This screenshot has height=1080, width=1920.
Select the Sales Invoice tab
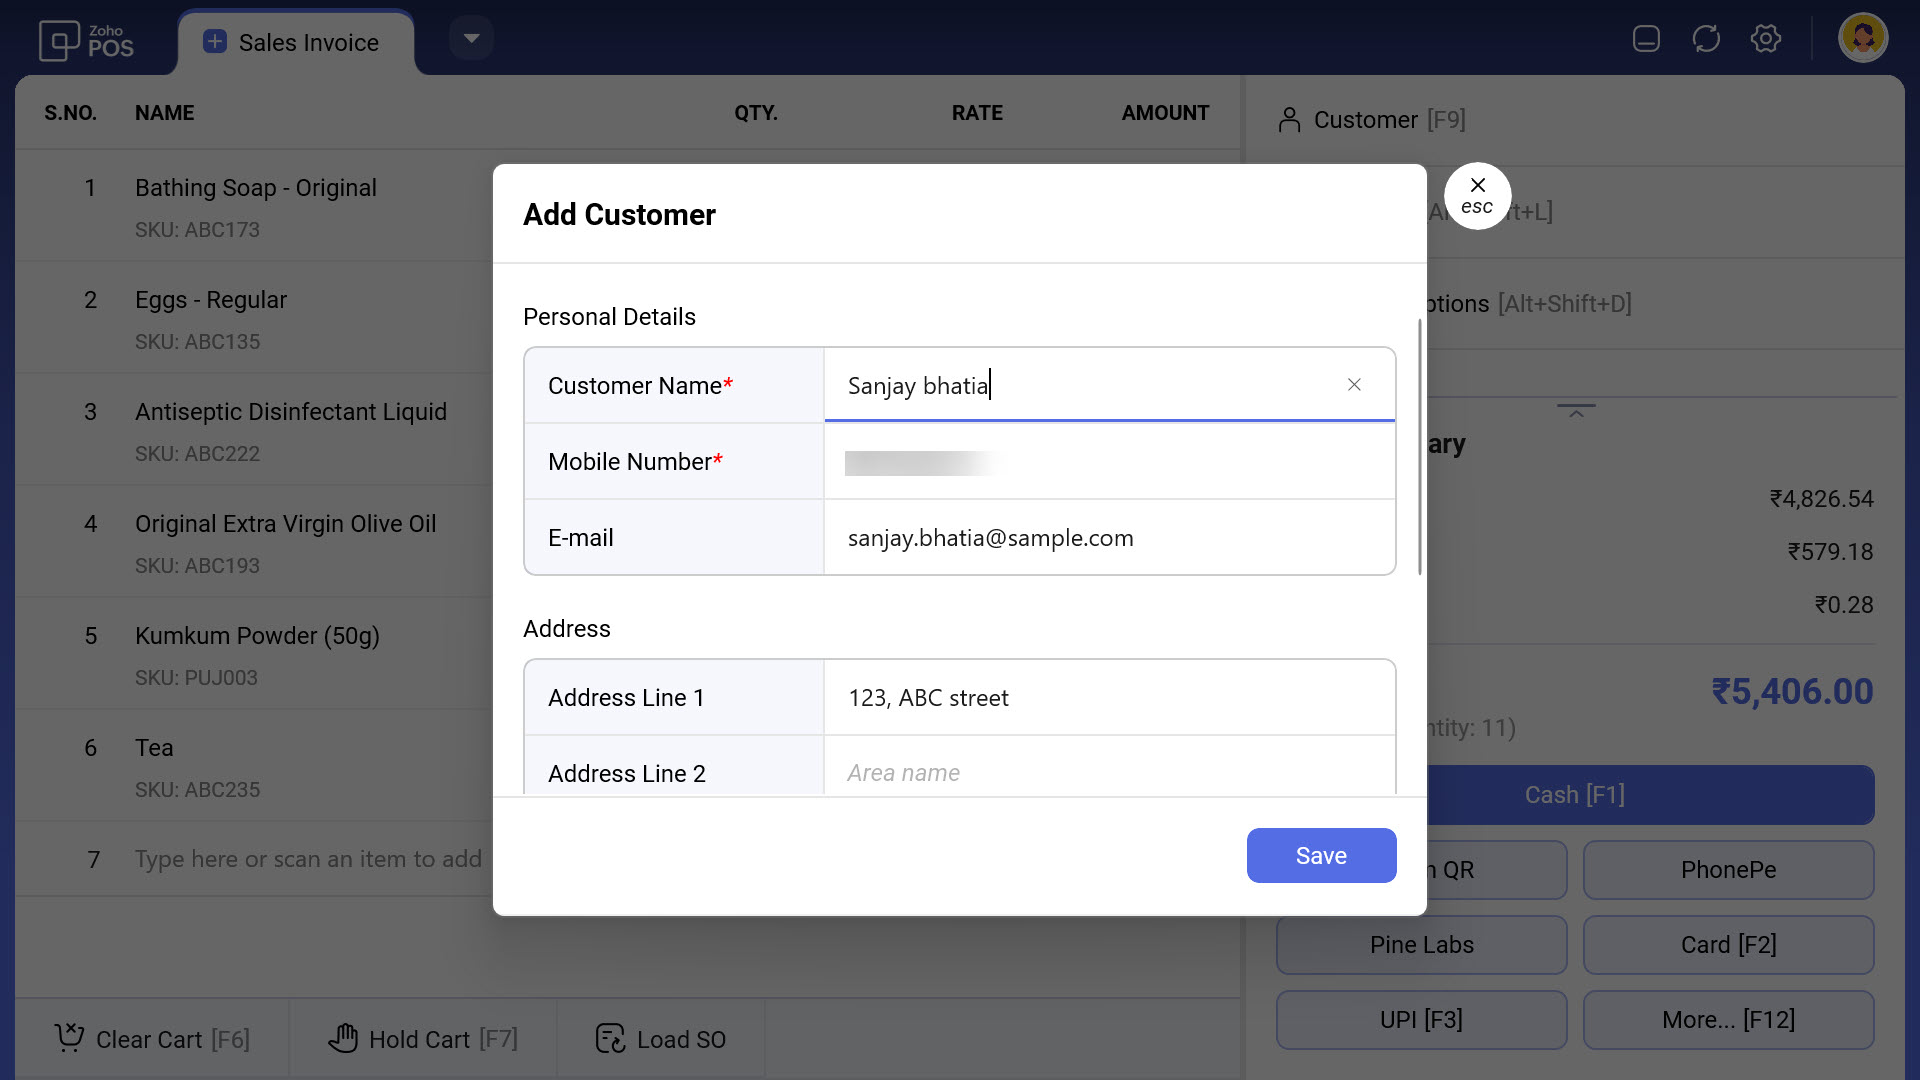point(308,43)
